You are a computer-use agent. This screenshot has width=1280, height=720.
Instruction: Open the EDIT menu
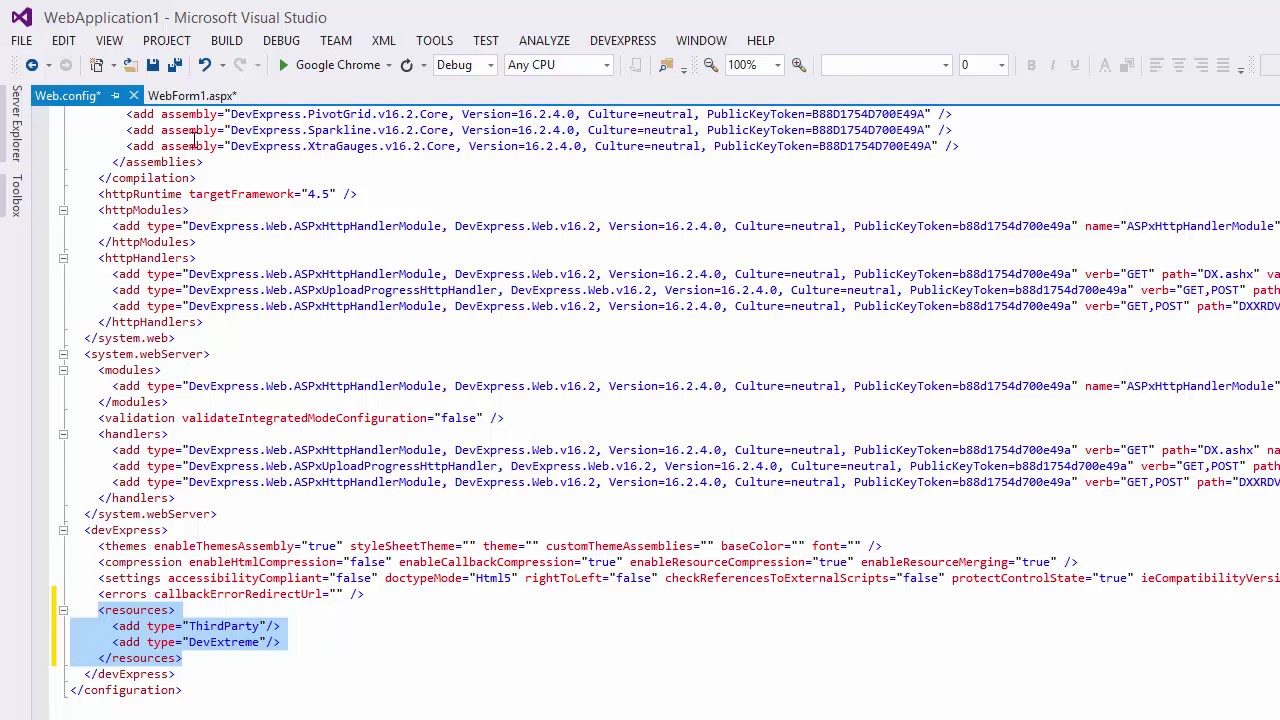63,41
